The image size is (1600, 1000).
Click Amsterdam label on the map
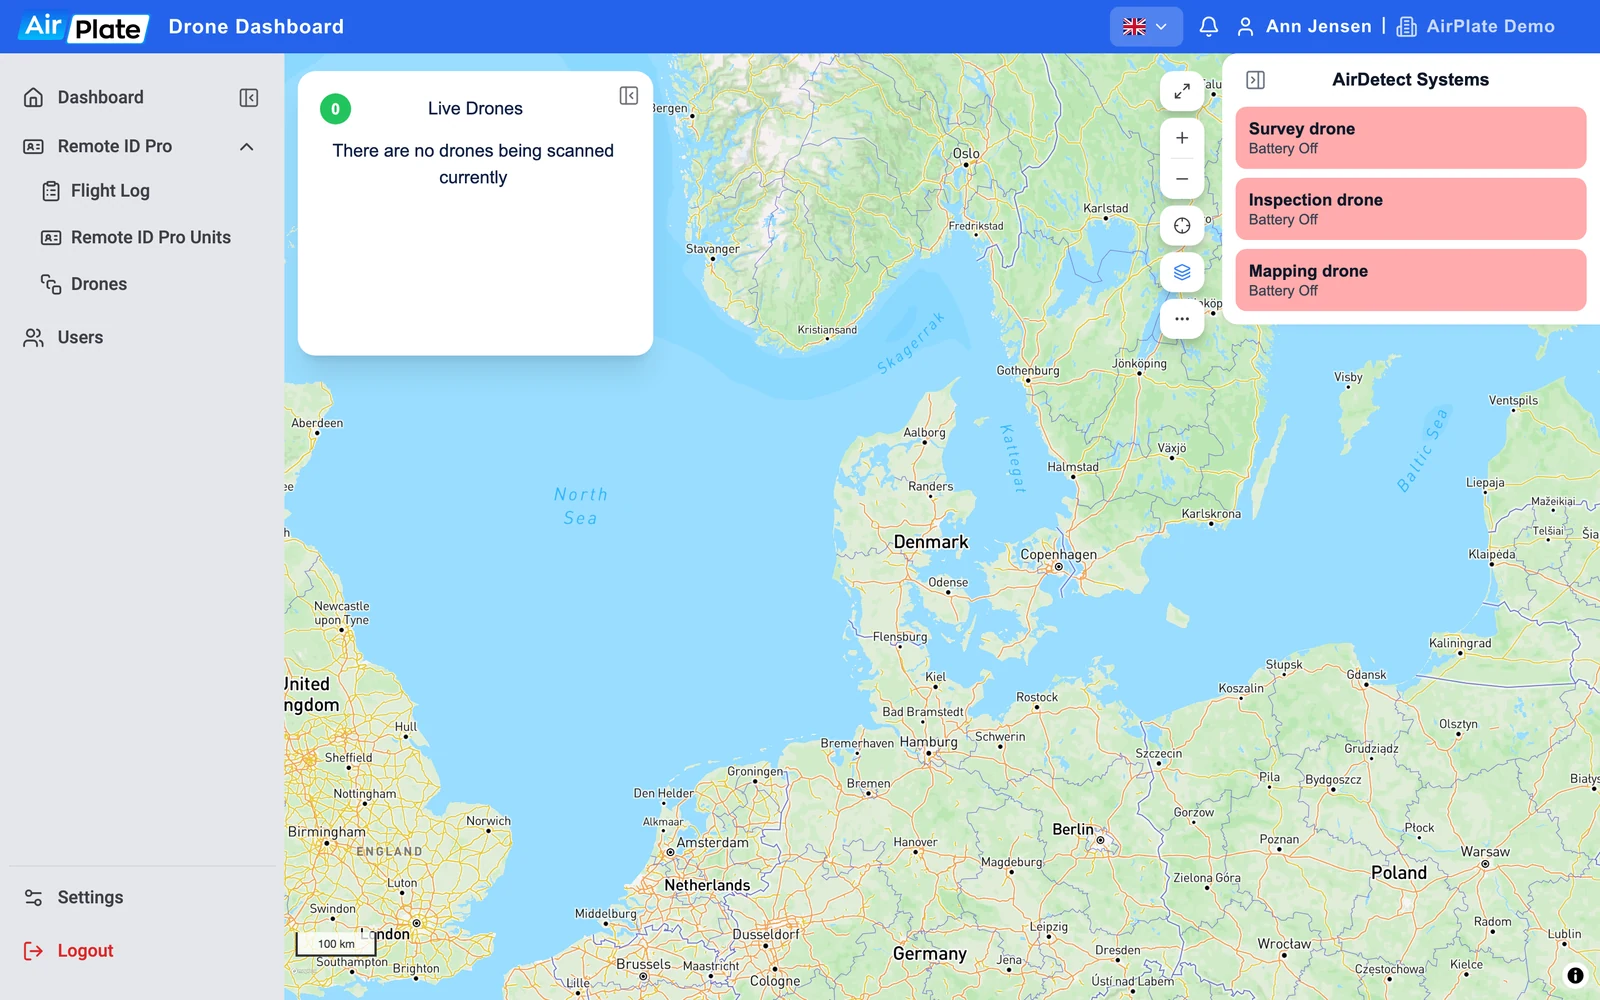[x=712, y=843]
